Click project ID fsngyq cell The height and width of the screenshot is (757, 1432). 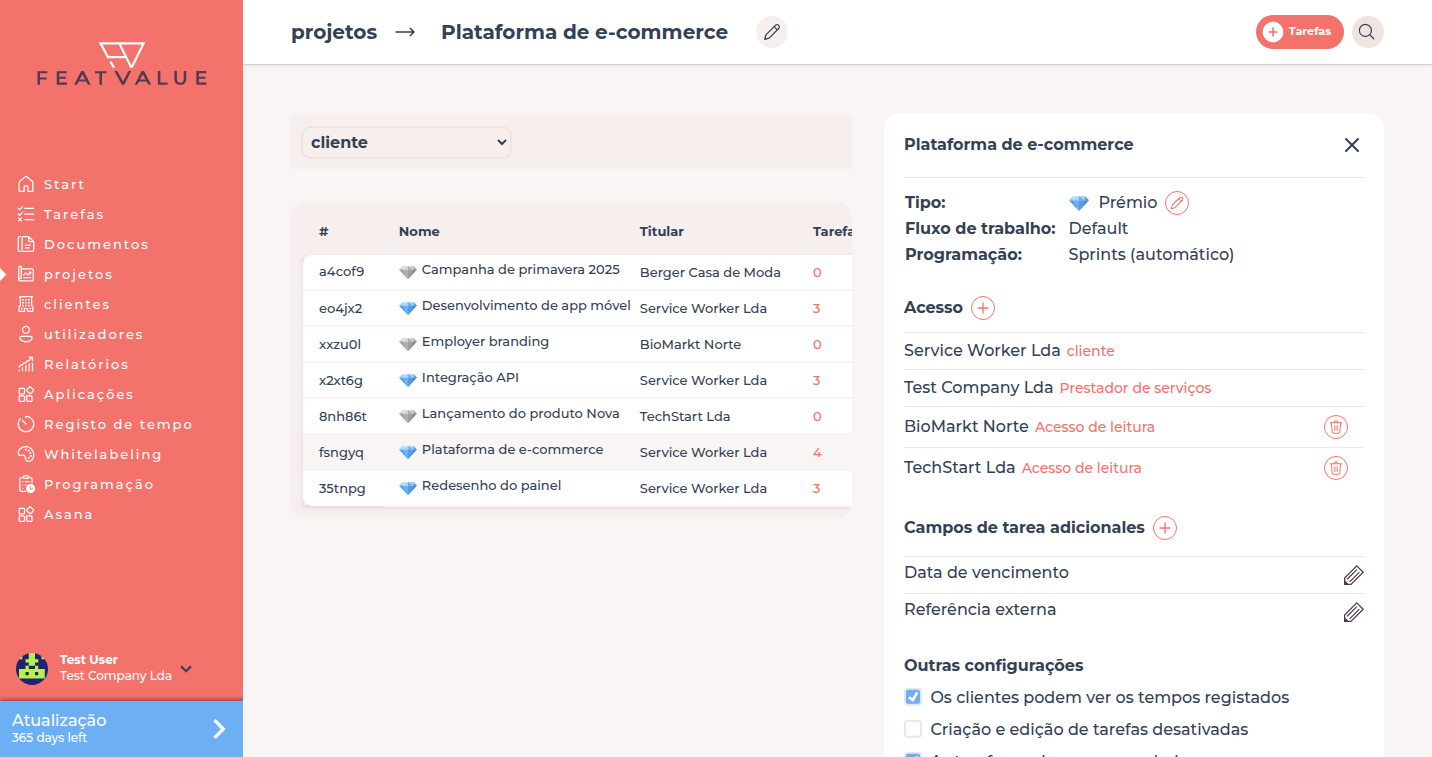(x=341, y=452)
